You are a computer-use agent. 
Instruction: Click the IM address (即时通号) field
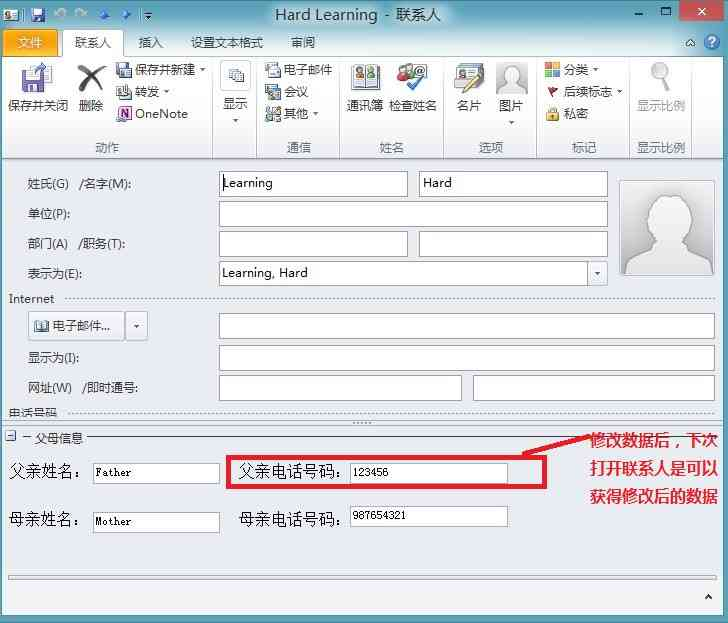point(594,388)
